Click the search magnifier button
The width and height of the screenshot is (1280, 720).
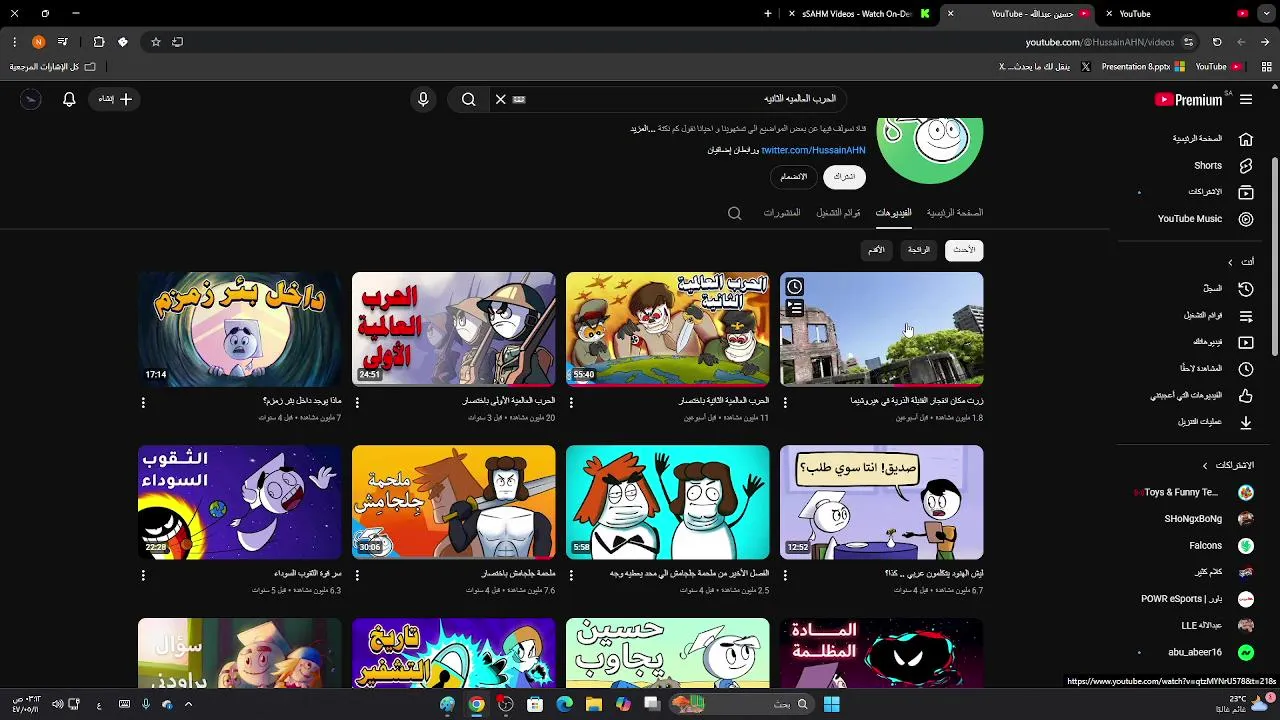468,99
